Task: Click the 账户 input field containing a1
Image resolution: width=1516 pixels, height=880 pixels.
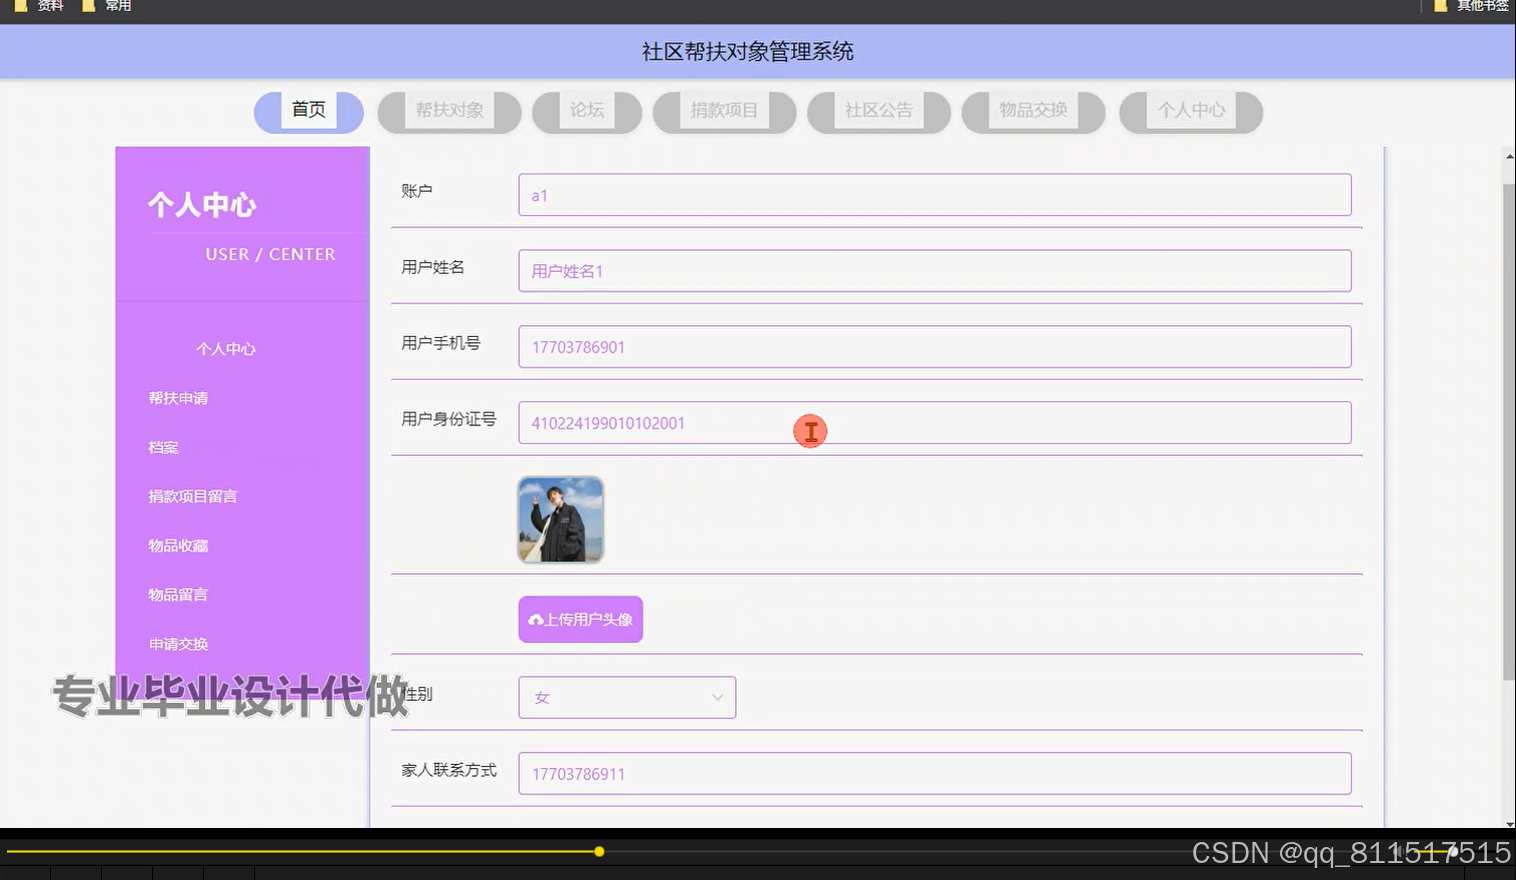Action: 933,194
